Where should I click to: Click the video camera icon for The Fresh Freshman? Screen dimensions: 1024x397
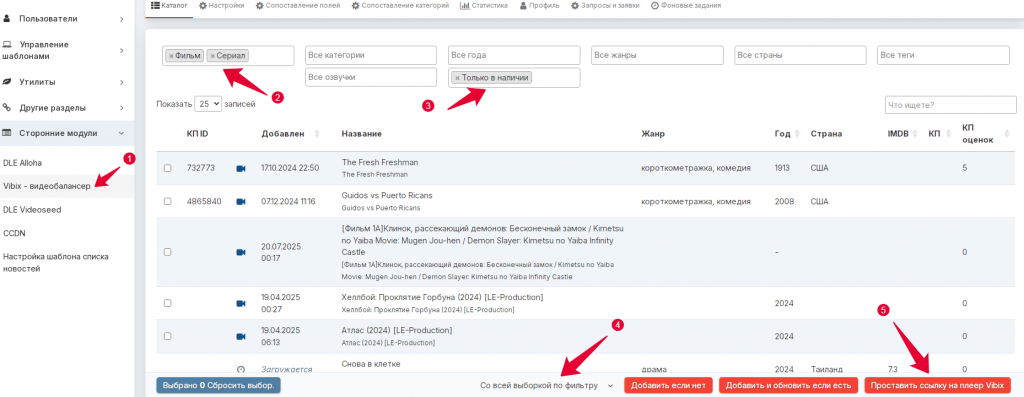click(240, 168)
